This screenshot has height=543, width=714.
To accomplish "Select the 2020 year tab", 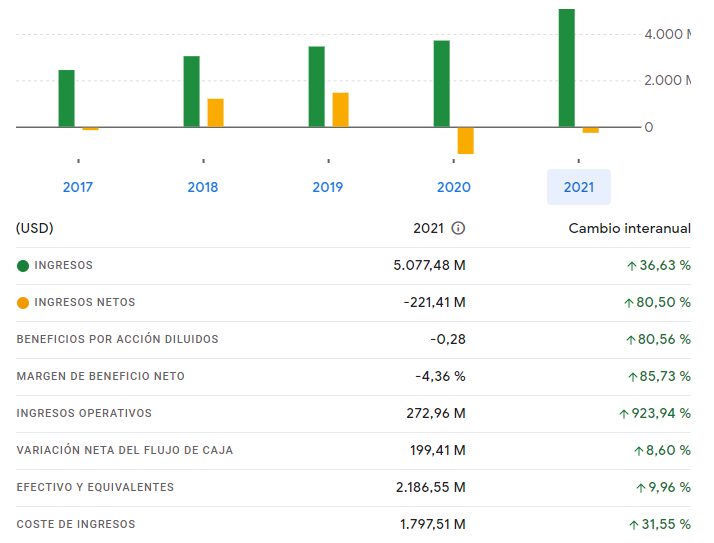I will click(454, 187).
